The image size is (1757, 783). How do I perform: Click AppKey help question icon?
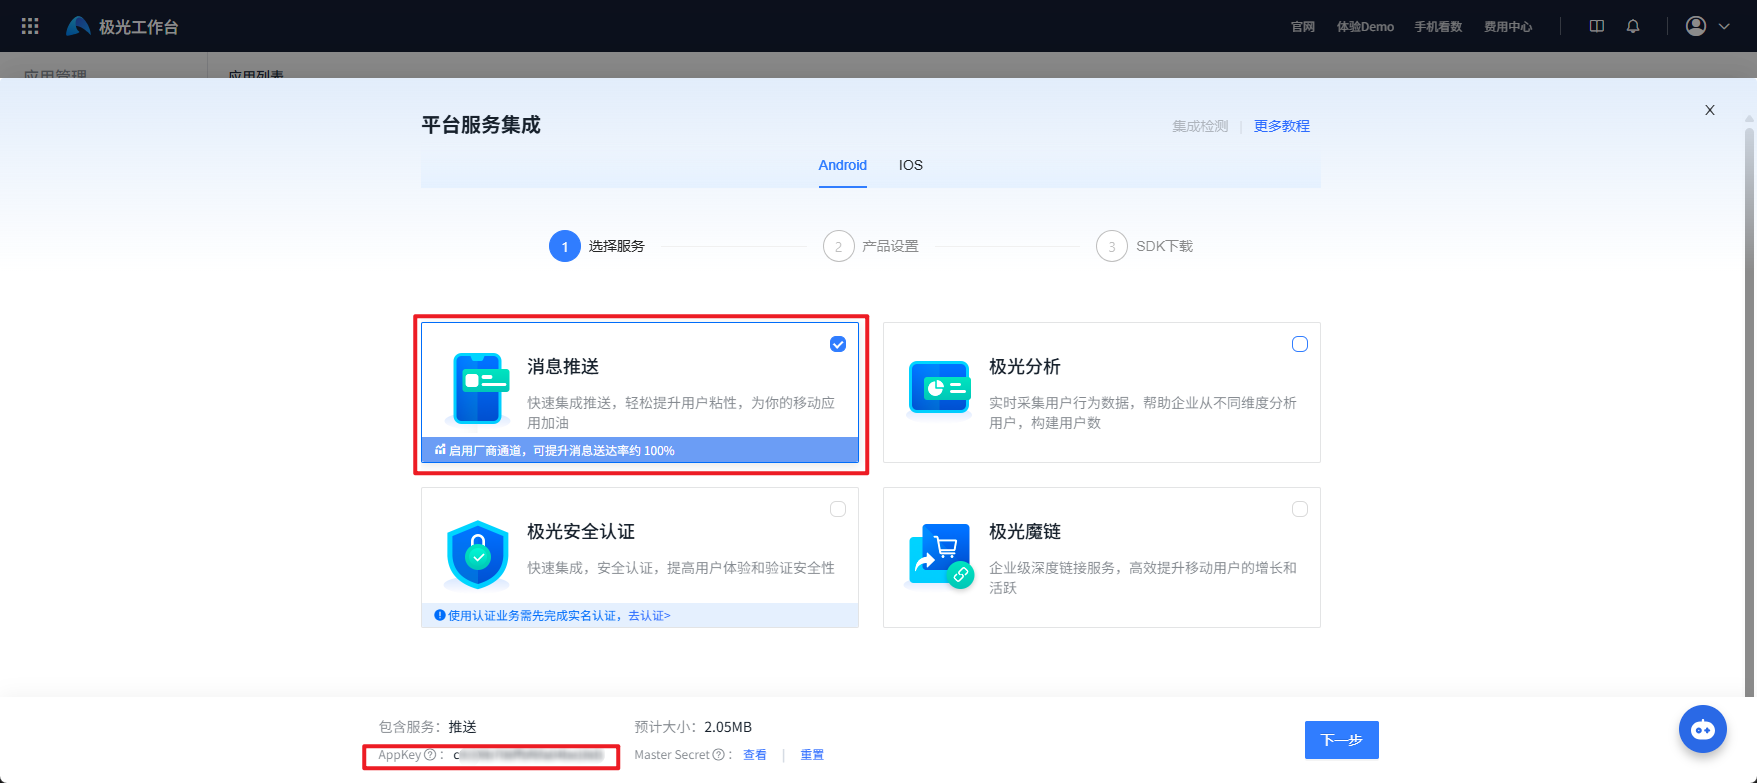click(430, 755)
